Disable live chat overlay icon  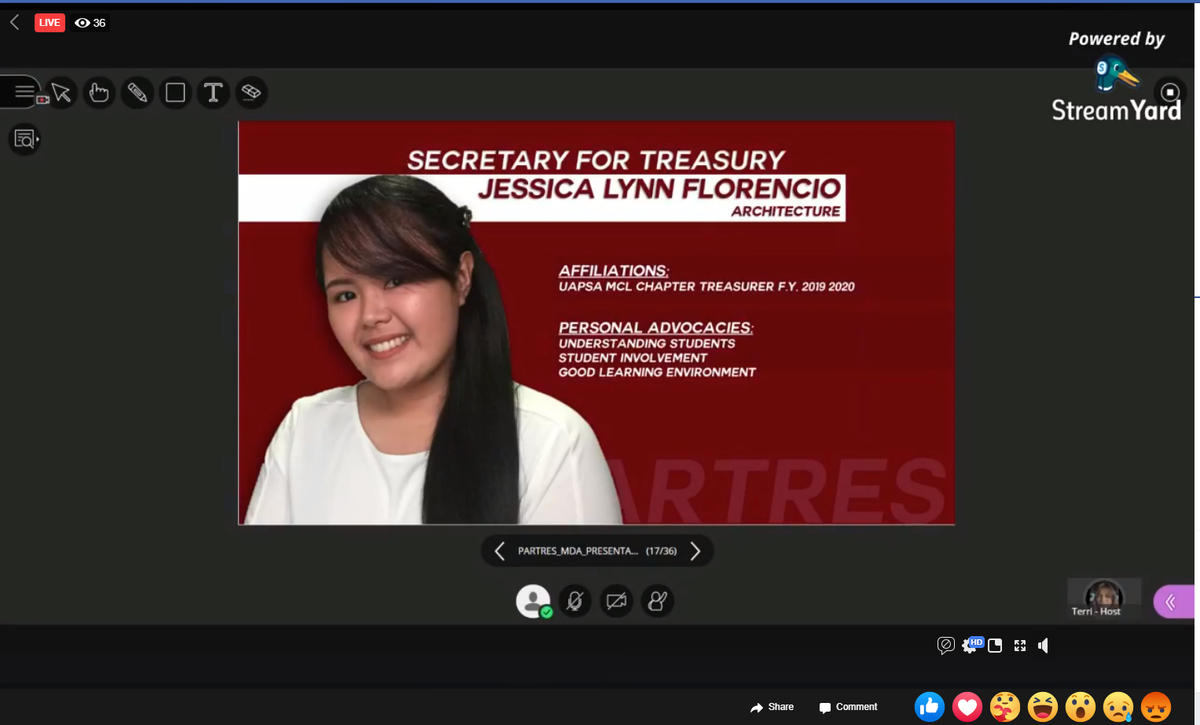coord(945,646)
